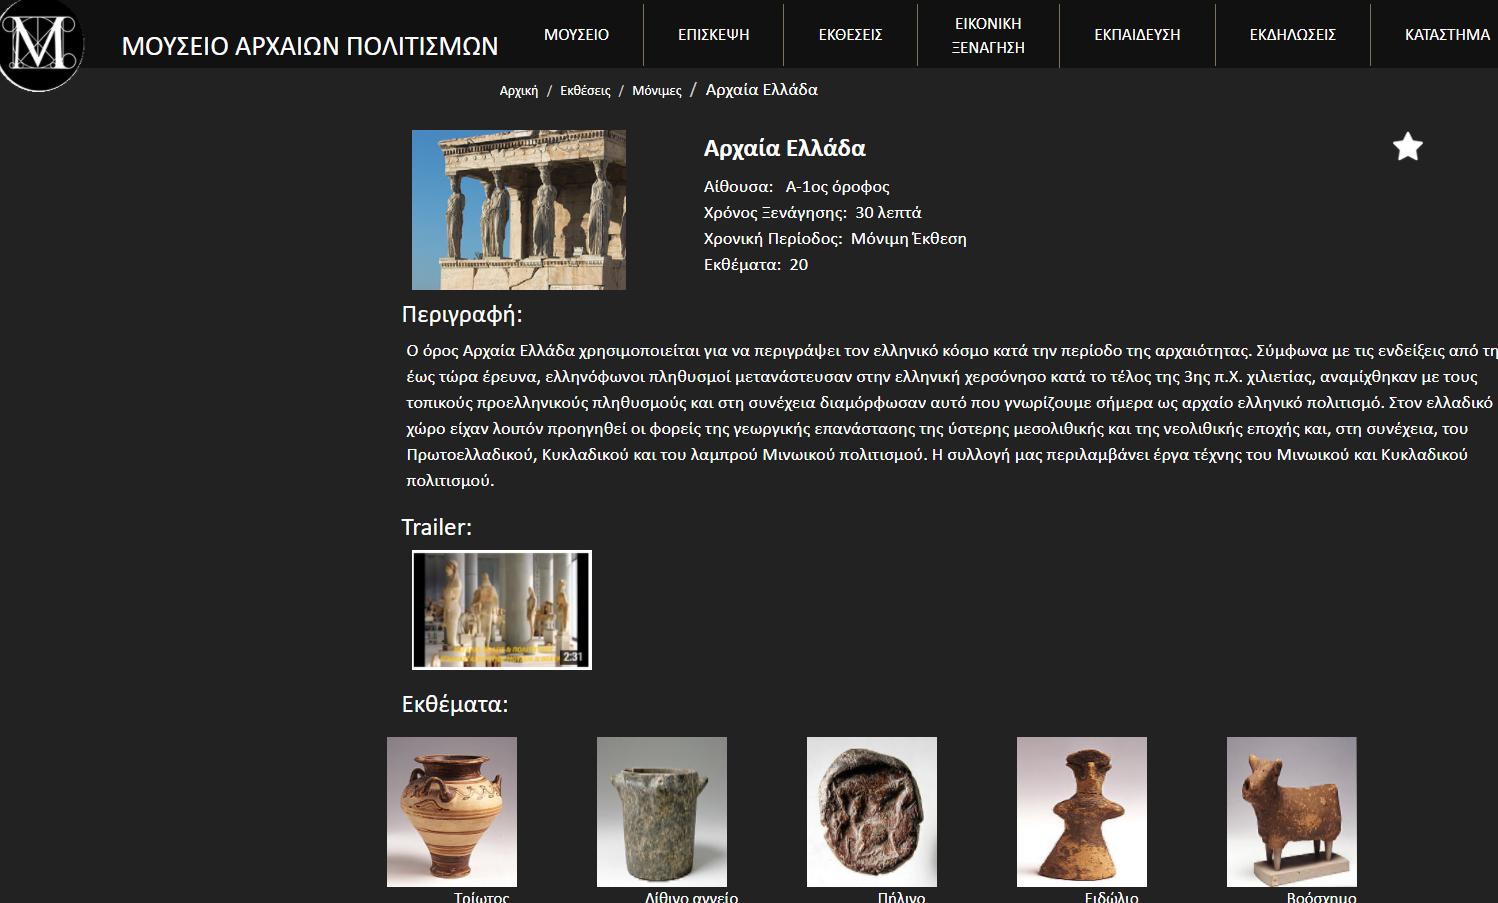
Task: Open the Caryatids exhibition photo
Action: (519, 210)
